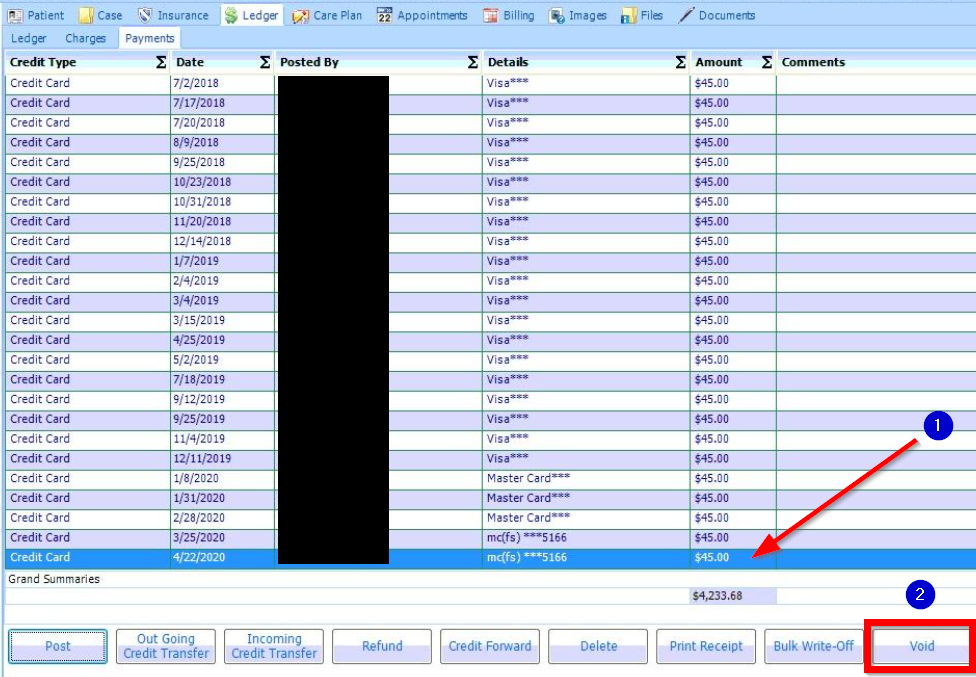Select the Ledger main tab
The width and height of the screenshot is (976, 677).
pyautogui.click(x=252, y=15)
